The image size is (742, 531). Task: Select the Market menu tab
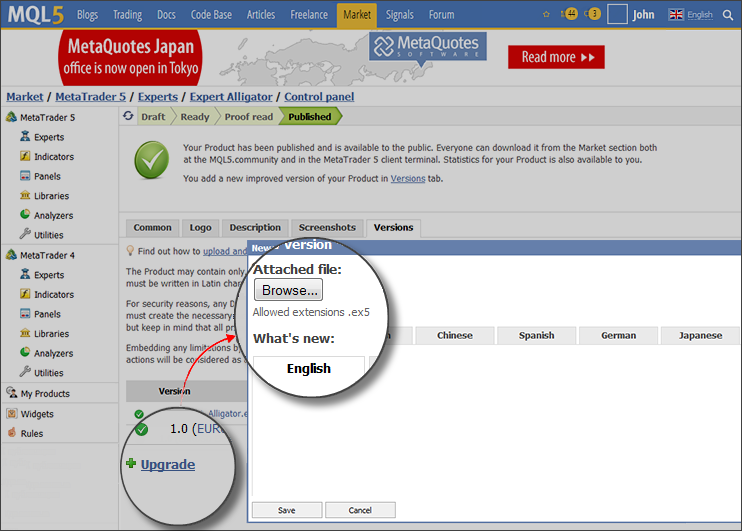(x=357, y=15)
